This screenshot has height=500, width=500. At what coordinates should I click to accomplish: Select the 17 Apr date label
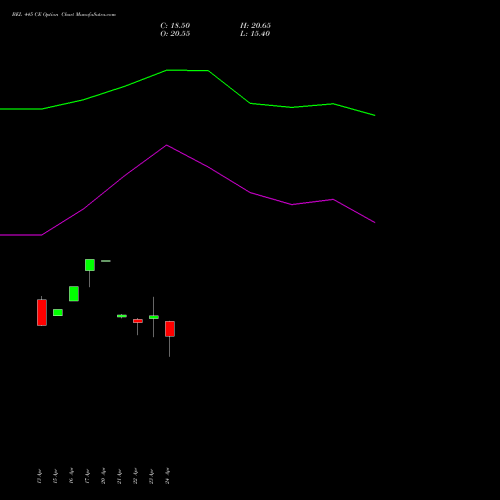pyautogui.click(x=87, y=476)
